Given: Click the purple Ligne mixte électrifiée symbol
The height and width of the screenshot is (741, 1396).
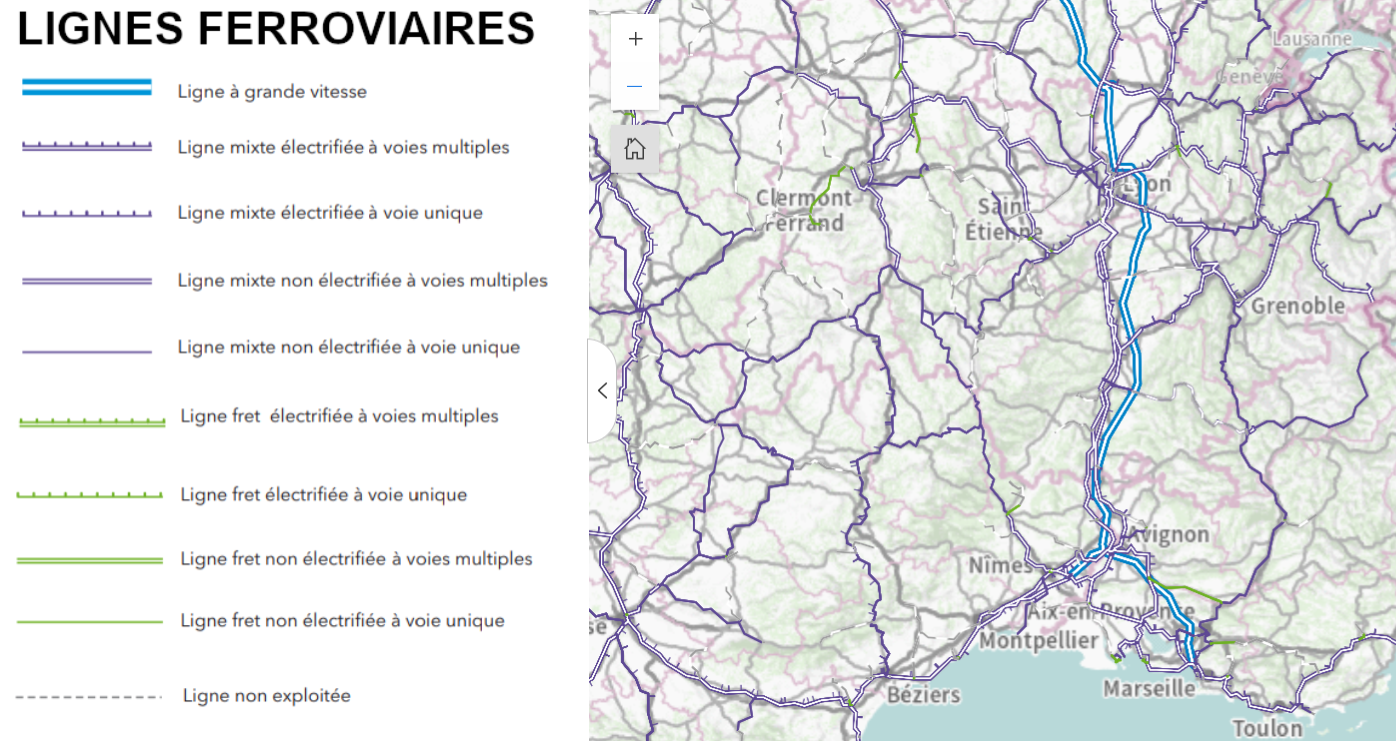Looking at the screenshot, I should coord(86,145).
